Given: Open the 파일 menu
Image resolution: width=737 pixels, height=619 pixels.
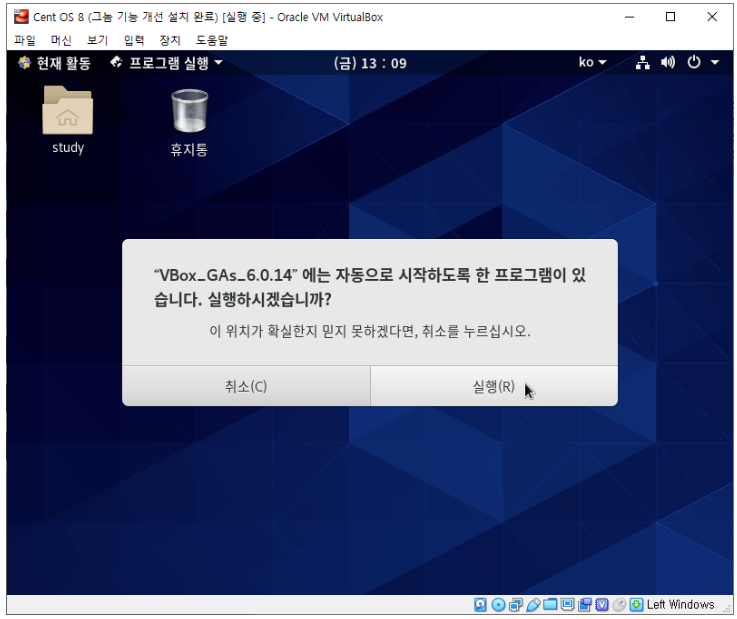Looking at the screenshot, I should pyautogui.click(x=25, y=40).
